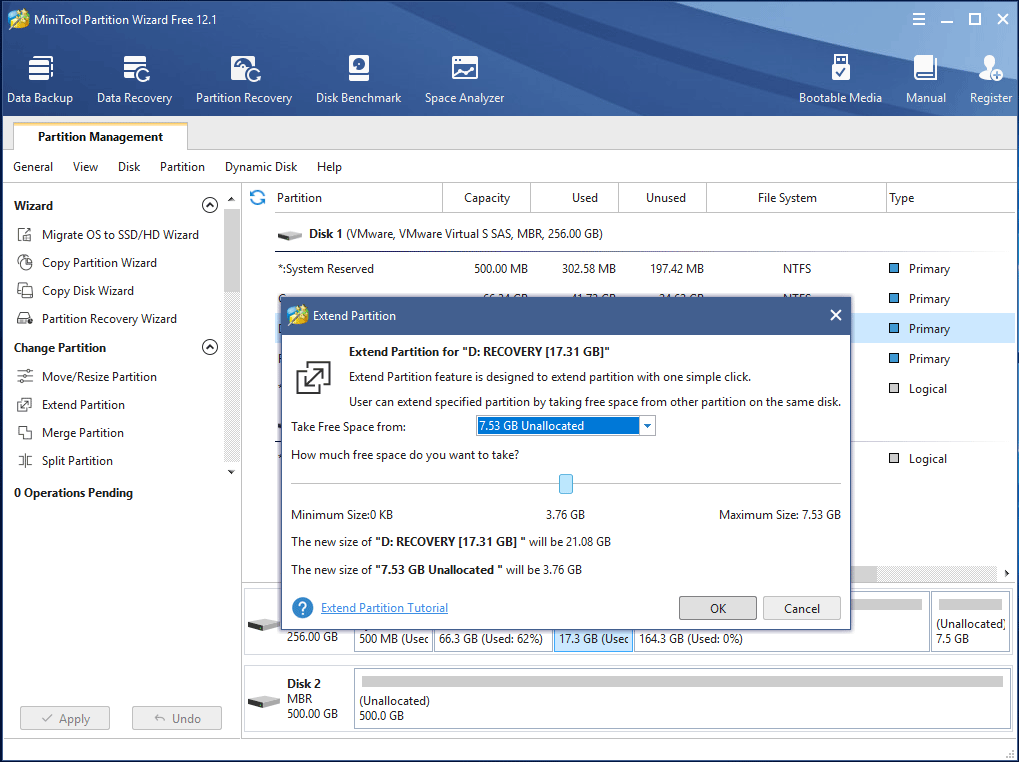Viewport: 1019px width, 762px height.
Task: Open Partition Recovery from the toolbar
Action: coord(244,79)
